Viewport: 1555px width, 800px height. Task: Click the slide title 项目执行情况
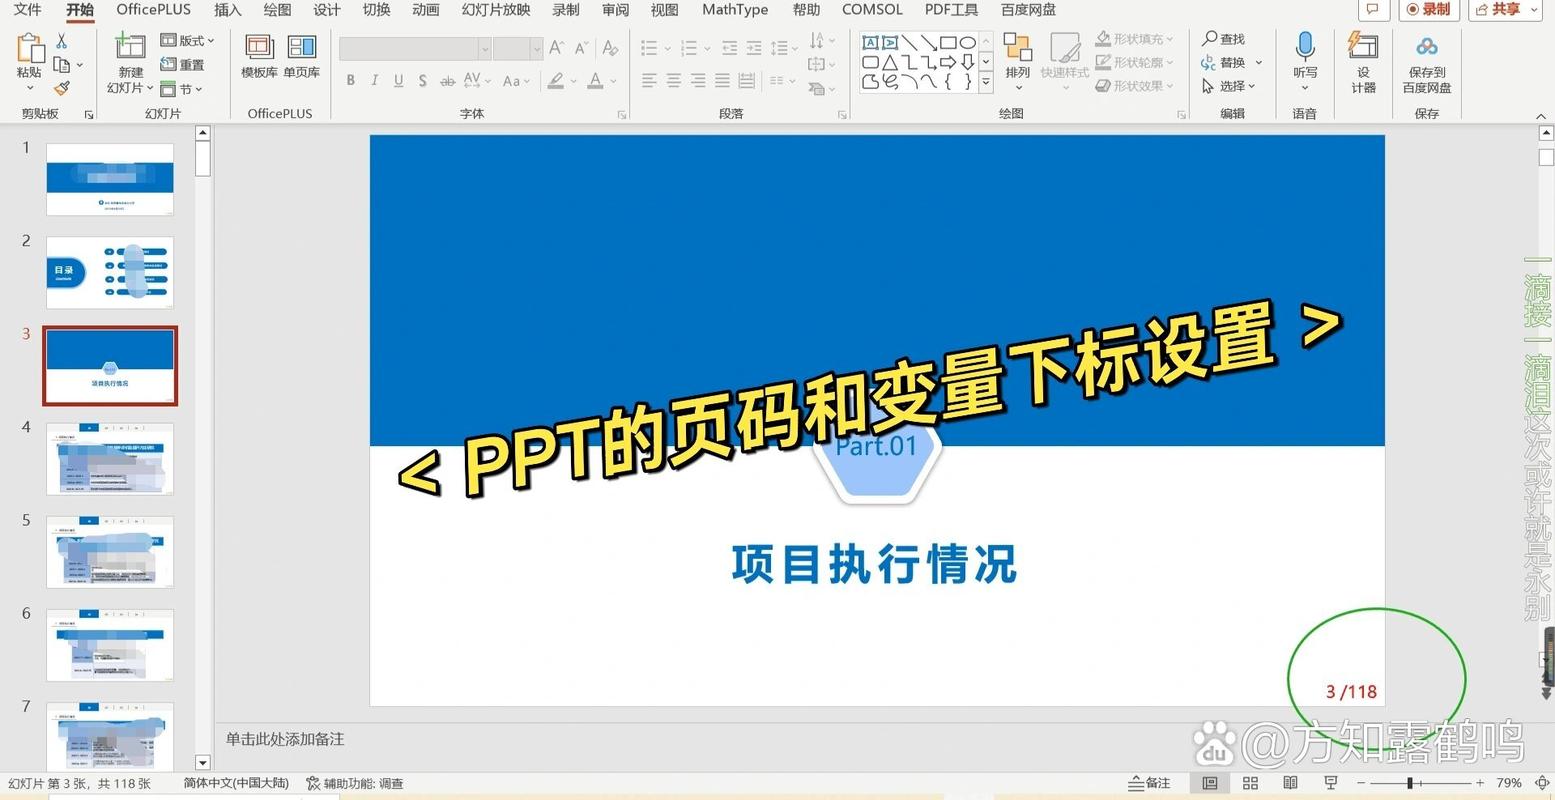click(875, 564)
